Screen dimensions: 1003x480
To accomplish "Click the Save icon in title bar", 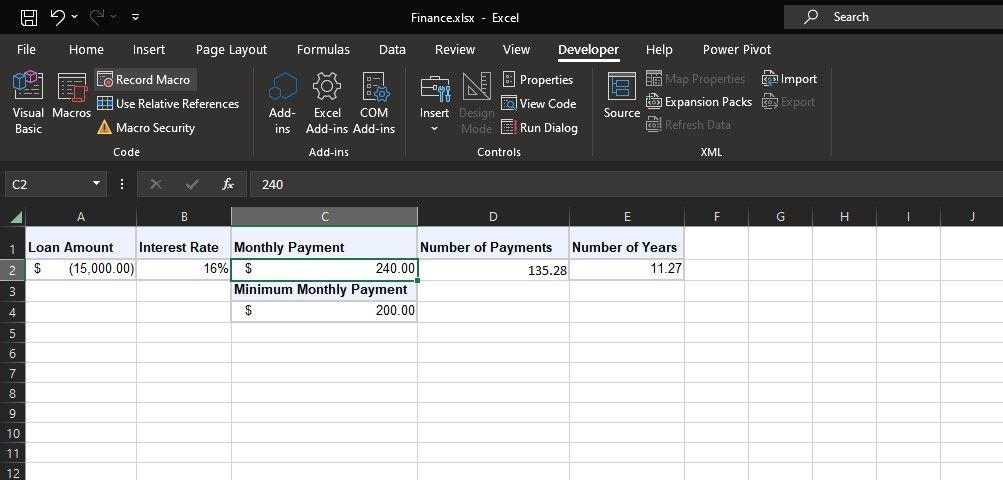I will [x=29, y=18].
